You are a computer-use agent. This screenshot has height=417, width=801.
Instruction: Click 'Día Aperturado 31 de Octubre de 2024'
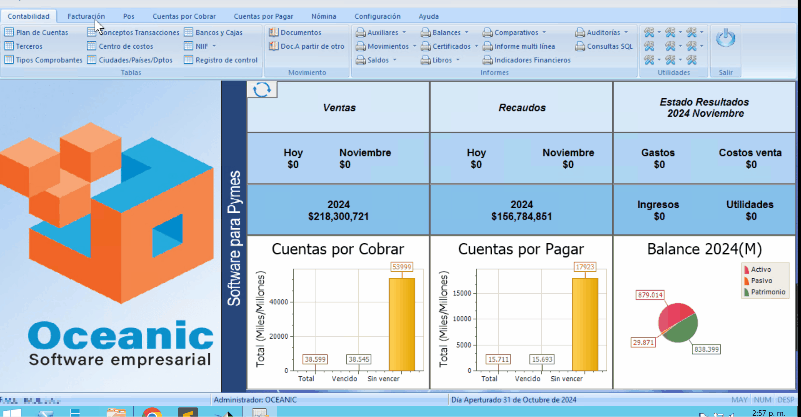tap(513, 400)
